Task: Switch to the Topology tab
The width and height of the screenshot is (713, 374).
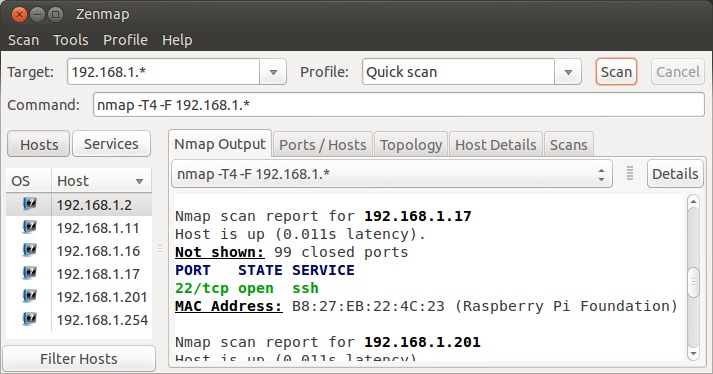Action: pos(411,145)
